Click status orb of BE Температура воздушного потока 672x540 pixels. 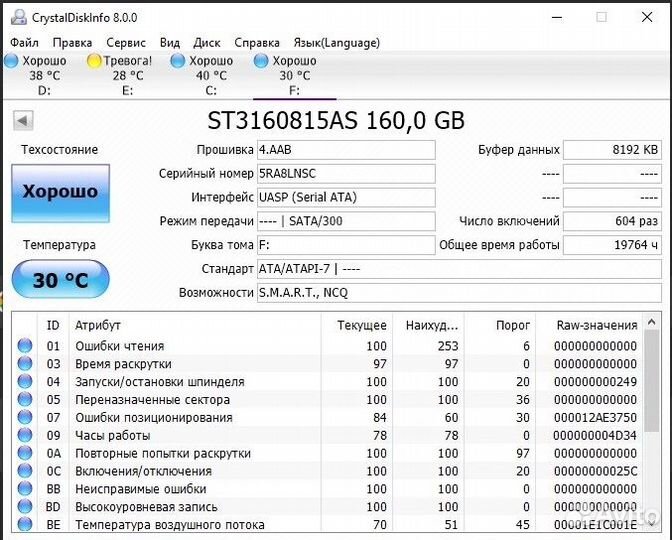click(25, 524)
